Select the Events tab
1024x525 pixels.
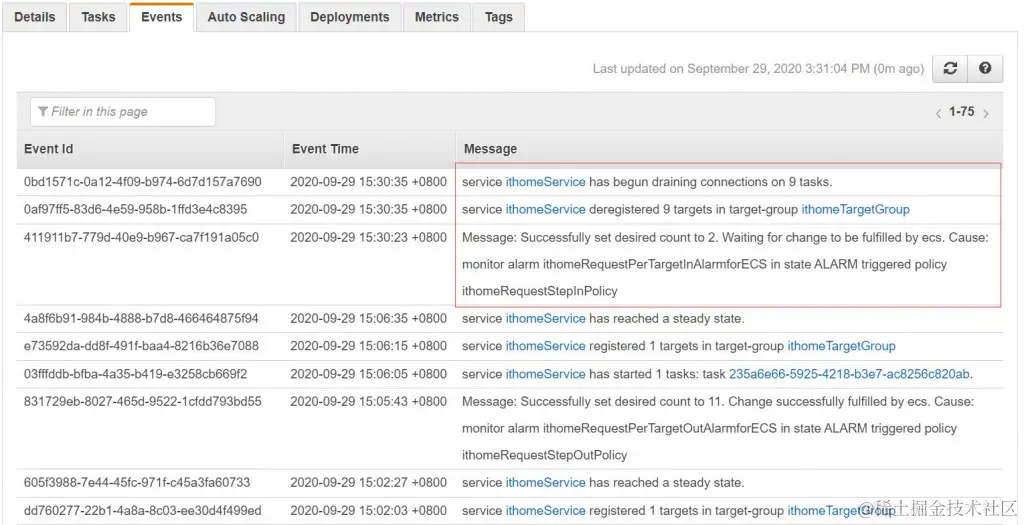[x=161, y=17]
